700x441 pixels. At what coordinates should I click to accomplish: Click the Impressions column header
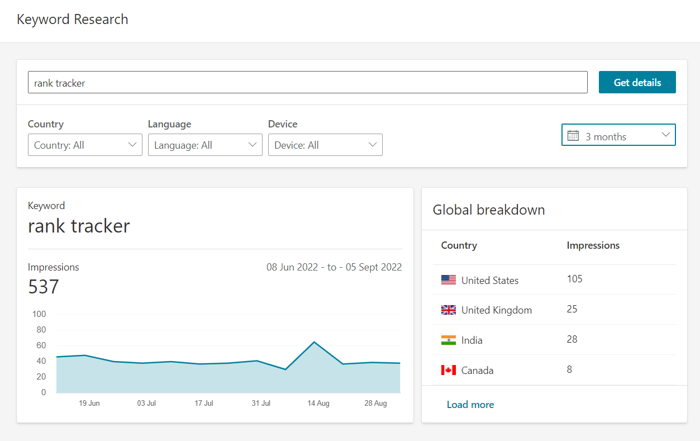click(x=593, y=245)
